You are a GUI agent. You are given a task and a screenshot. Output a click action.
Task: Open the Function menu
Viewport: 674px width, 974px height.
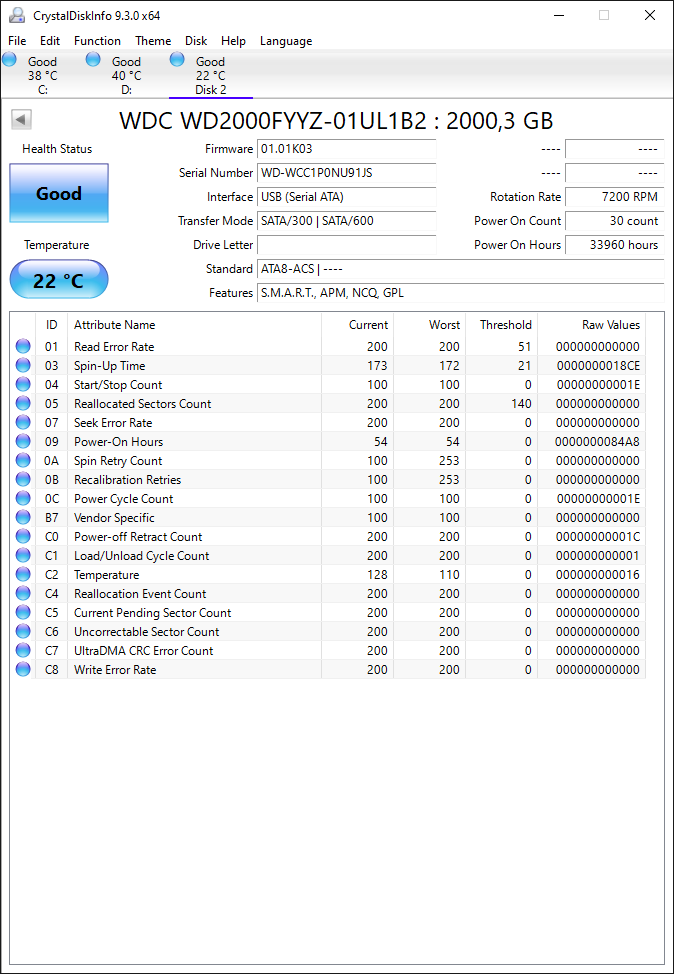98,41
